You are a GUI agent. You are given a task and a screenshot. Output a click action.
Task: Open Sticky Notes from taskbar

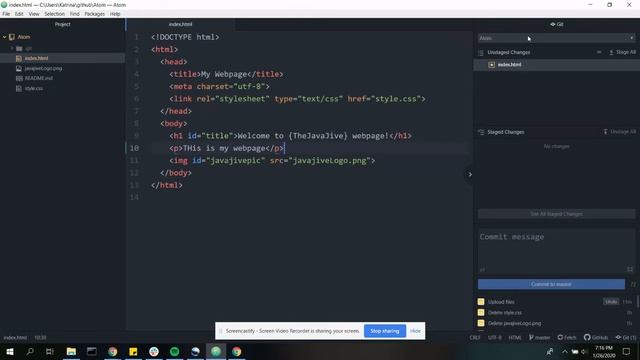133,351
